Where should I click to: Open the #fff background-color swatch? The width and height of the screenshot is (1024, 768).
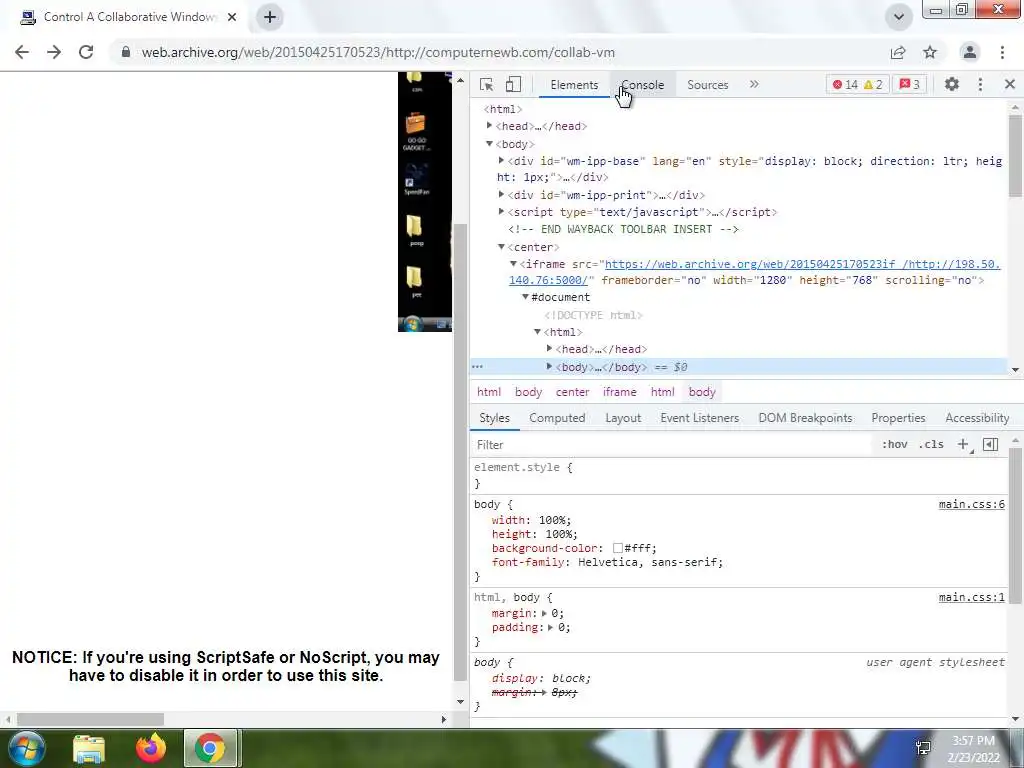[x=617, y=549]
